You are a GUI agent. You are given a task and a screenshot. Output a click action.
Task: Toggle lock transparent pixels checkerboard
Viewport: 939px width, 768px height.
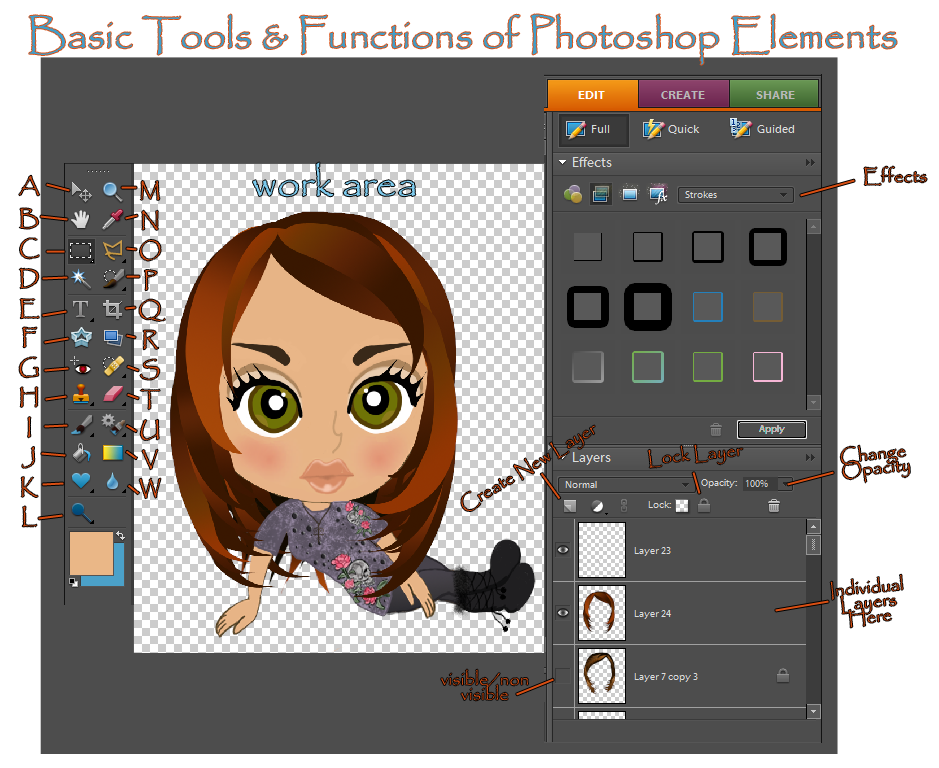pyautogui.click(x=681, y=506)
